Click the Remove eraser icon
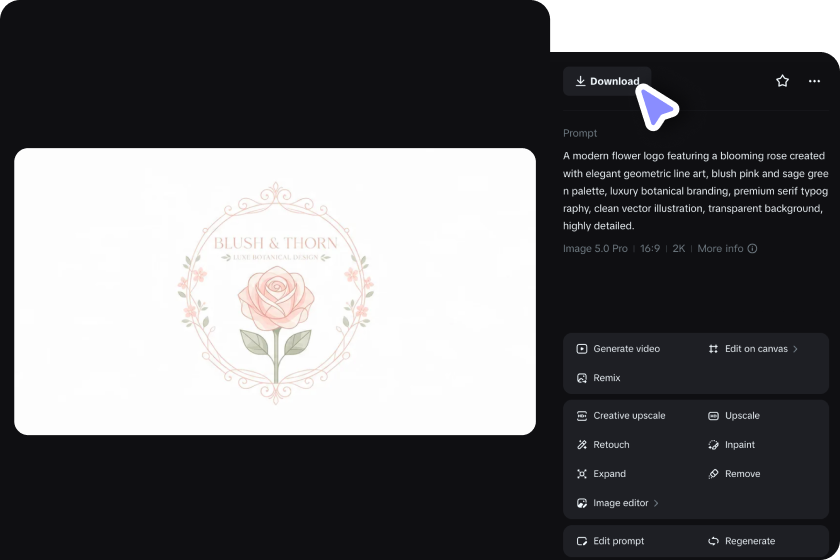 713,474
